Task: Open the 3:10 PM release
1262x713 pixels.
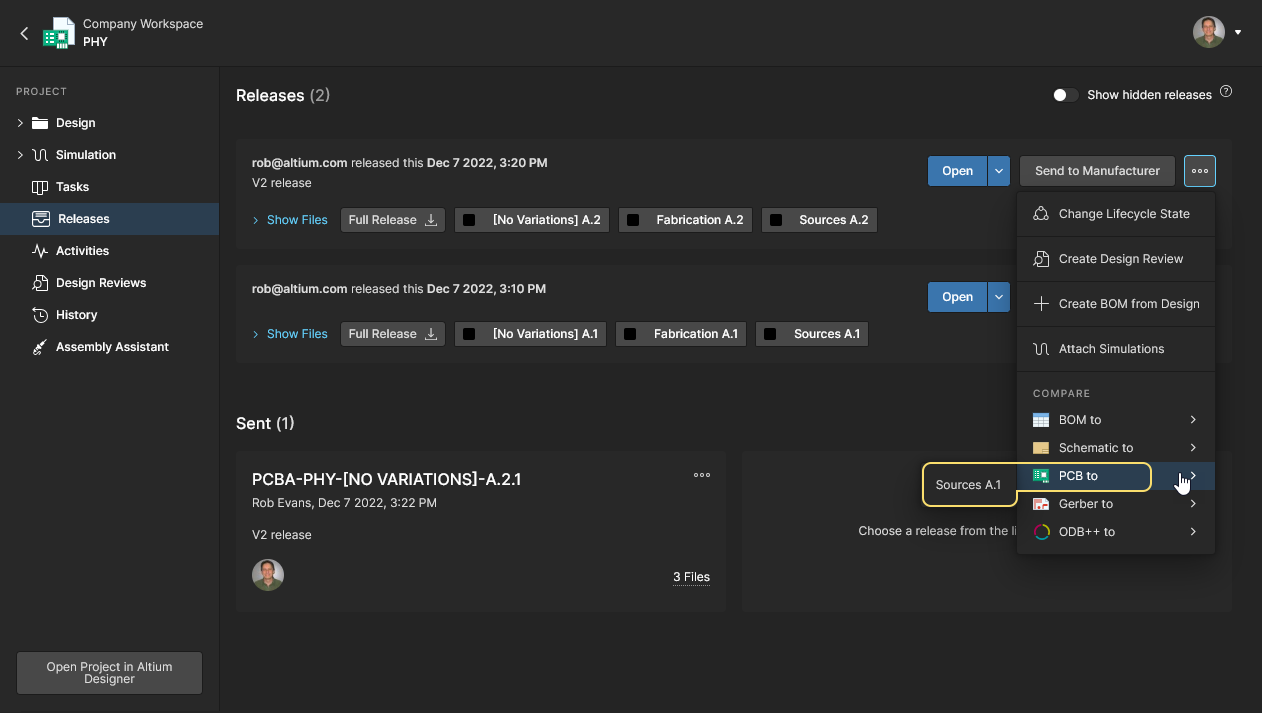Action: tap(957, 297)
